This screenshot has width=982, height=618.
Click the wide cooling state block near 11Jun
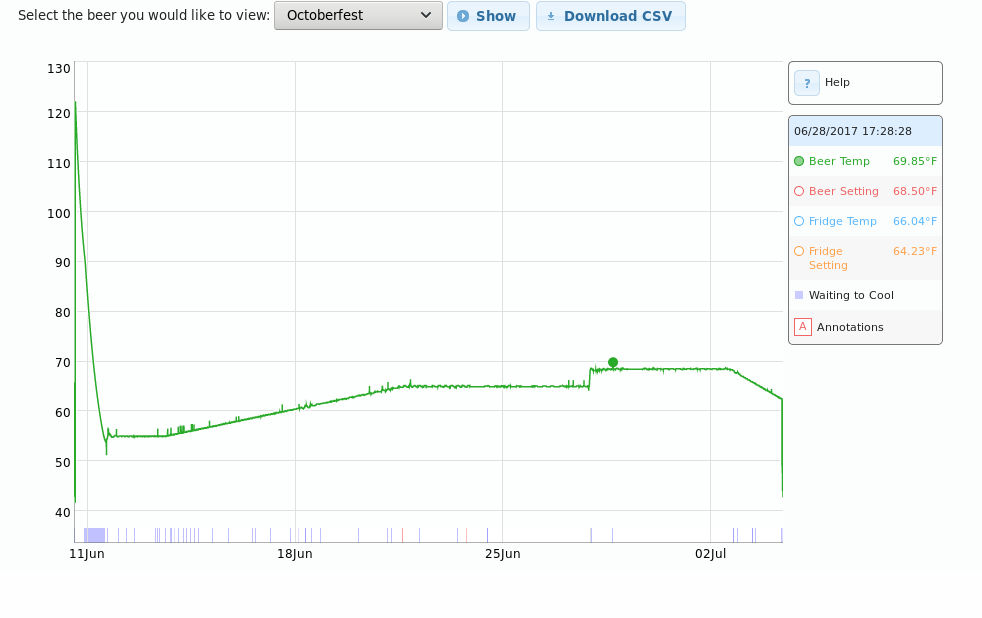pyautogui.click(x=95, y=535)
